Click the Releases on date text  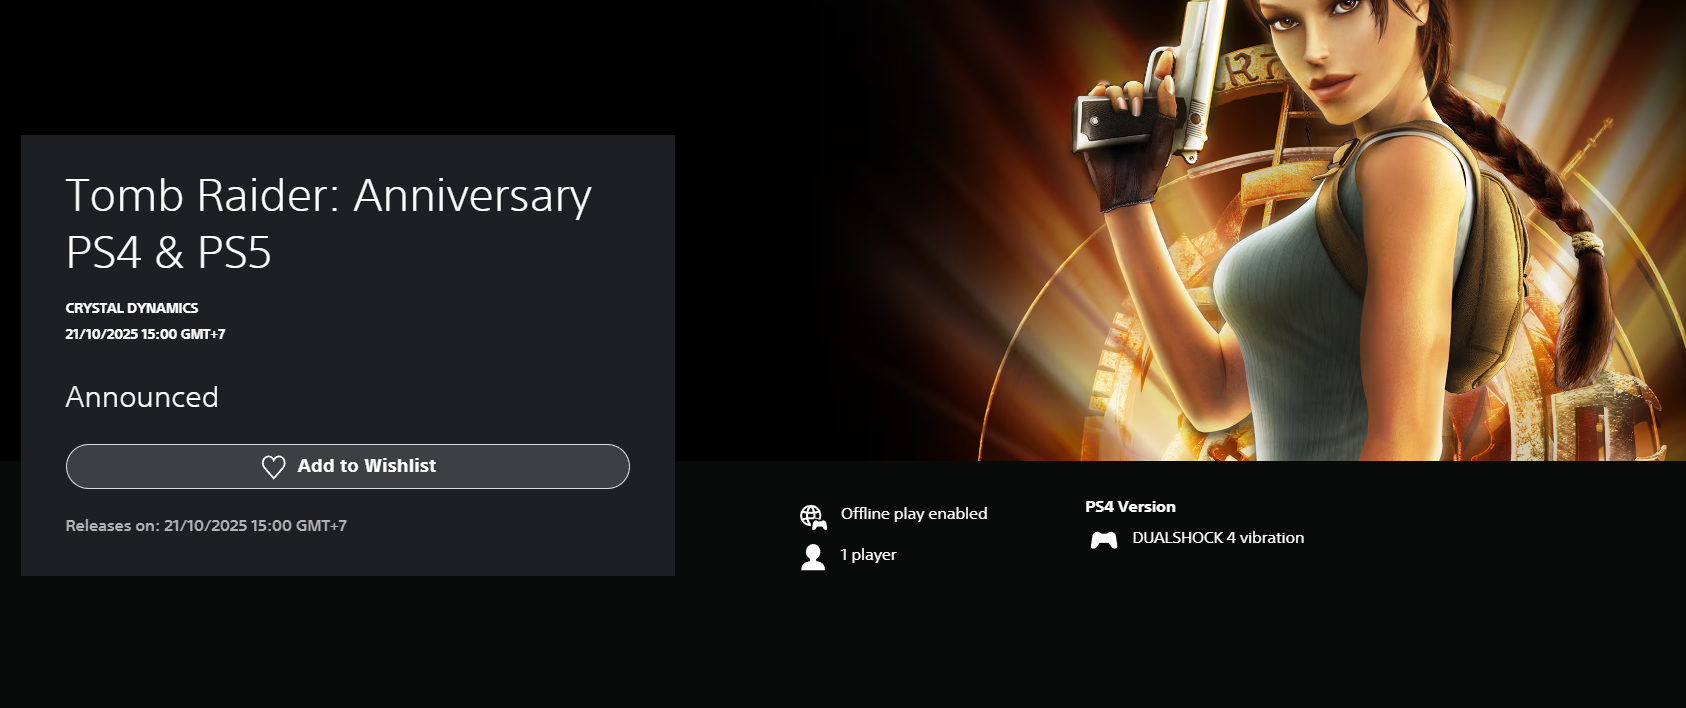click(x=206, y=525)
